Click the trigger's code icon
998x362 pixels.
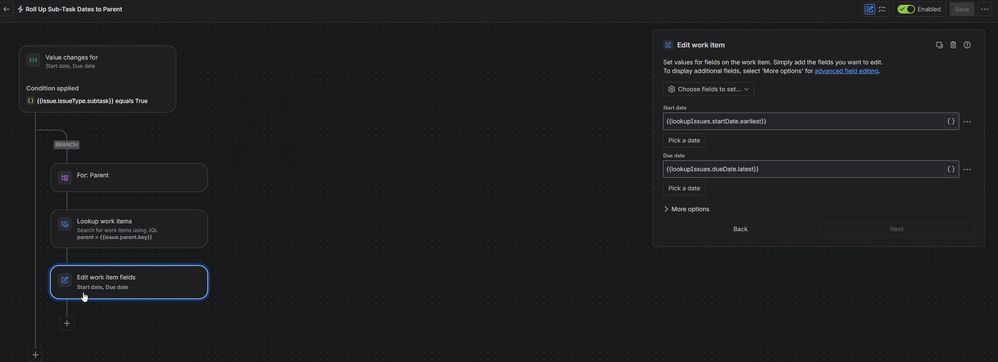tap(33, 60)
